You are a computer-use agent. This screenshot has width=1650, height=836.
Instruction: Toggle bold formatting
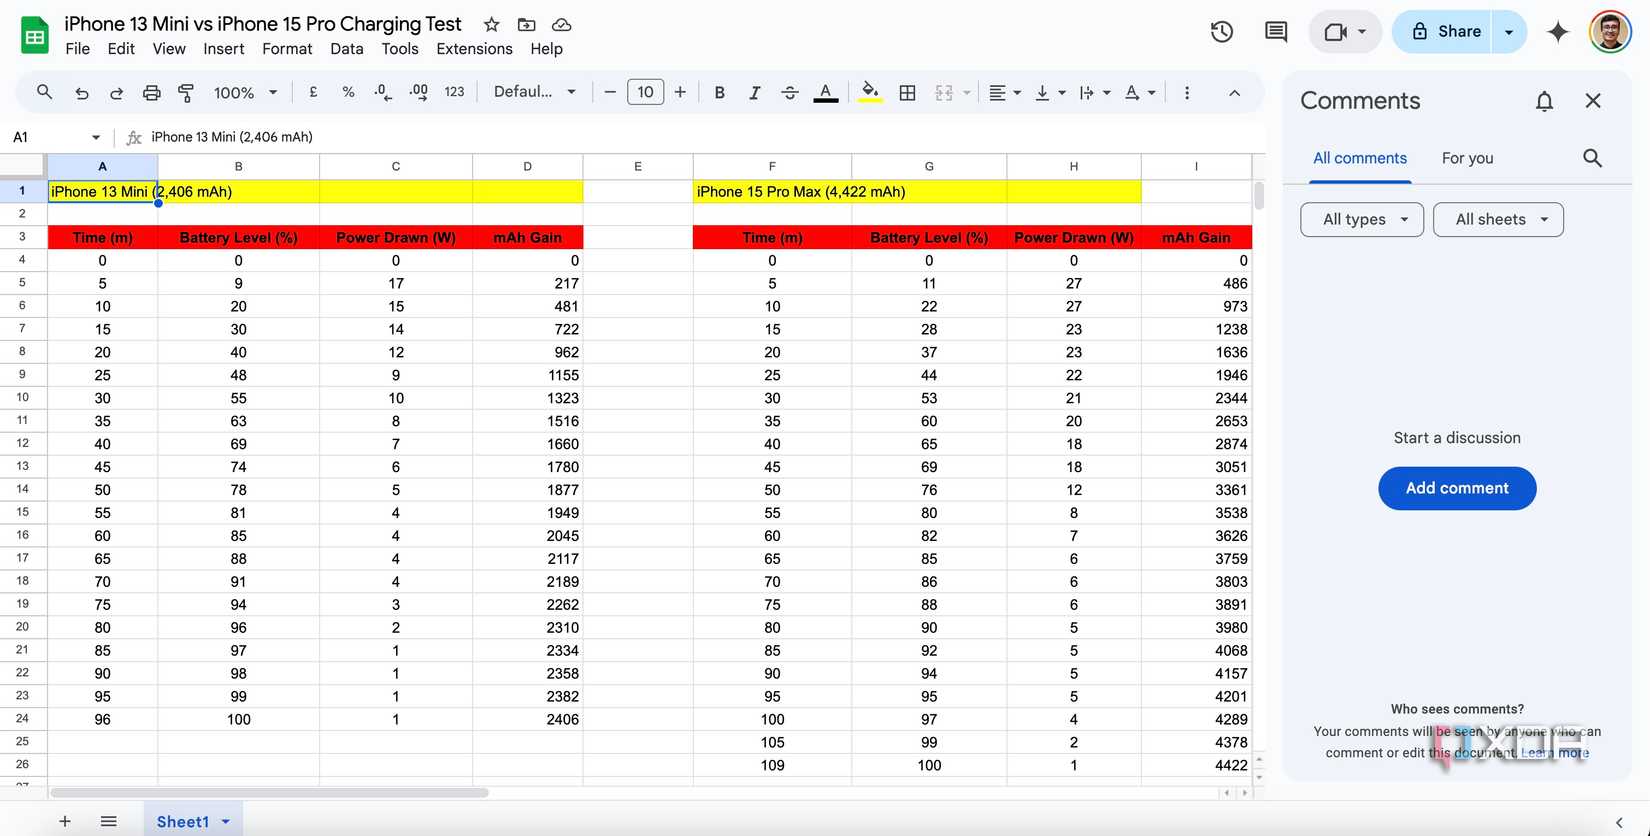point(719,92)
